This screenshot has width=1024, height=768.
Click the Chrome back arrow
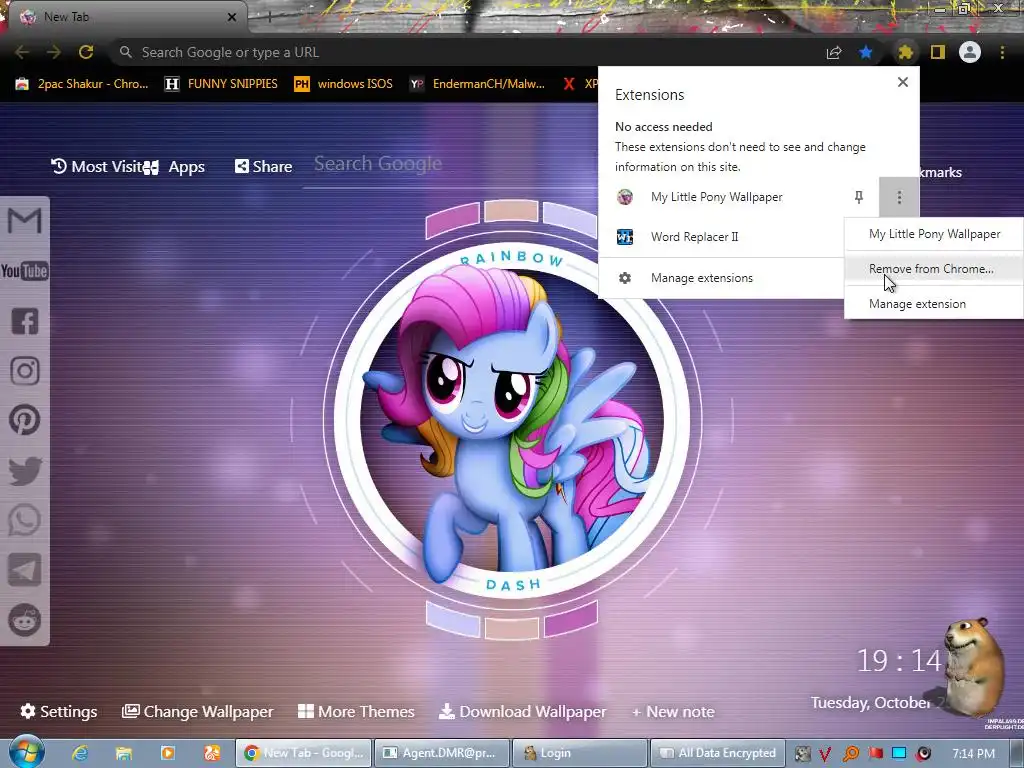(x=22, y=52)
